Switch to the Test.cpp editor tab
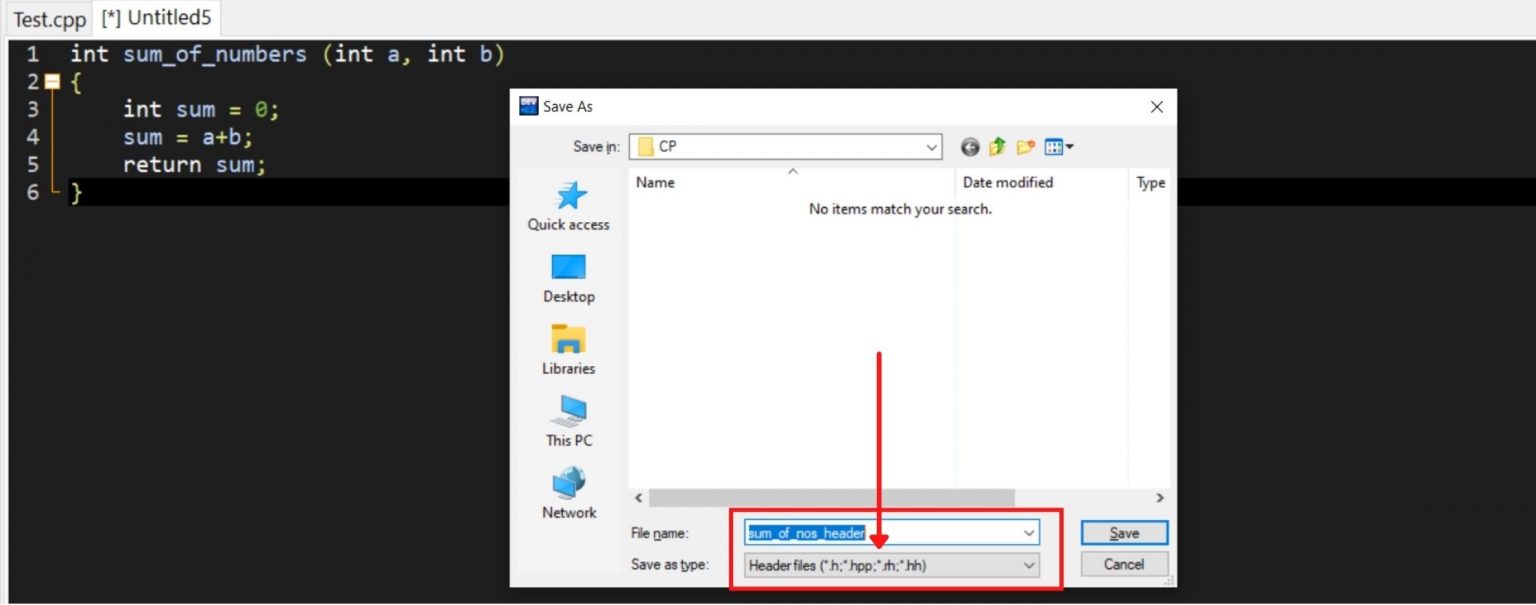Viewport: 1536px width, 605px height. [x=49, y=19]
